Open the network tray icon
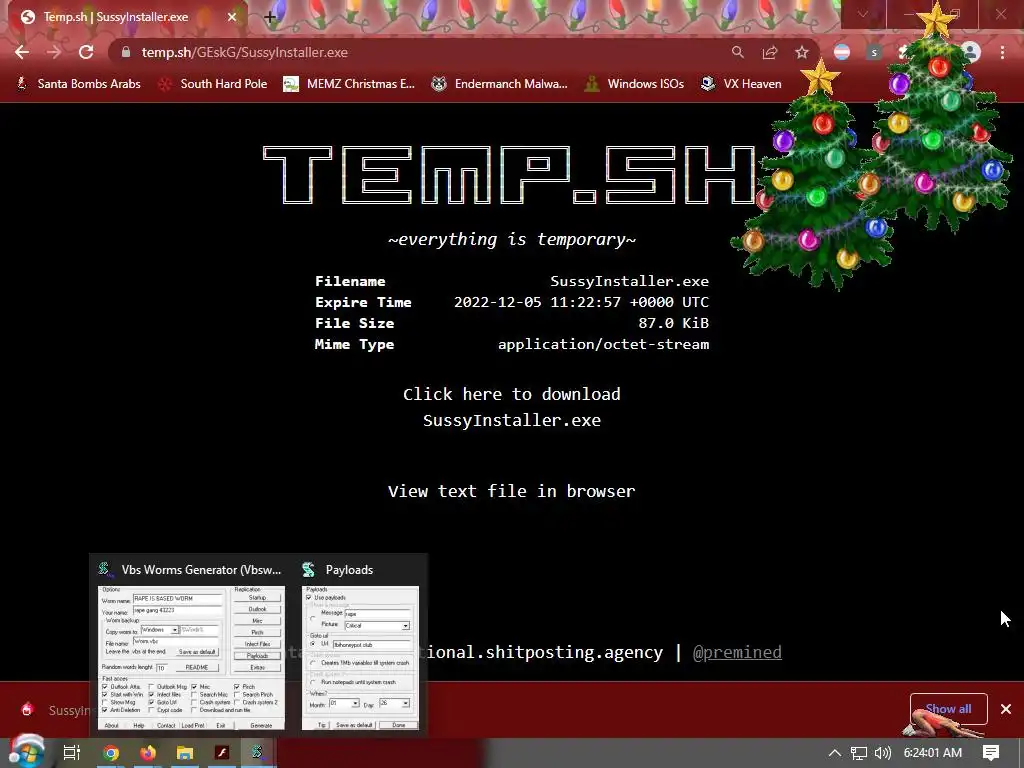 click(859, 753)
